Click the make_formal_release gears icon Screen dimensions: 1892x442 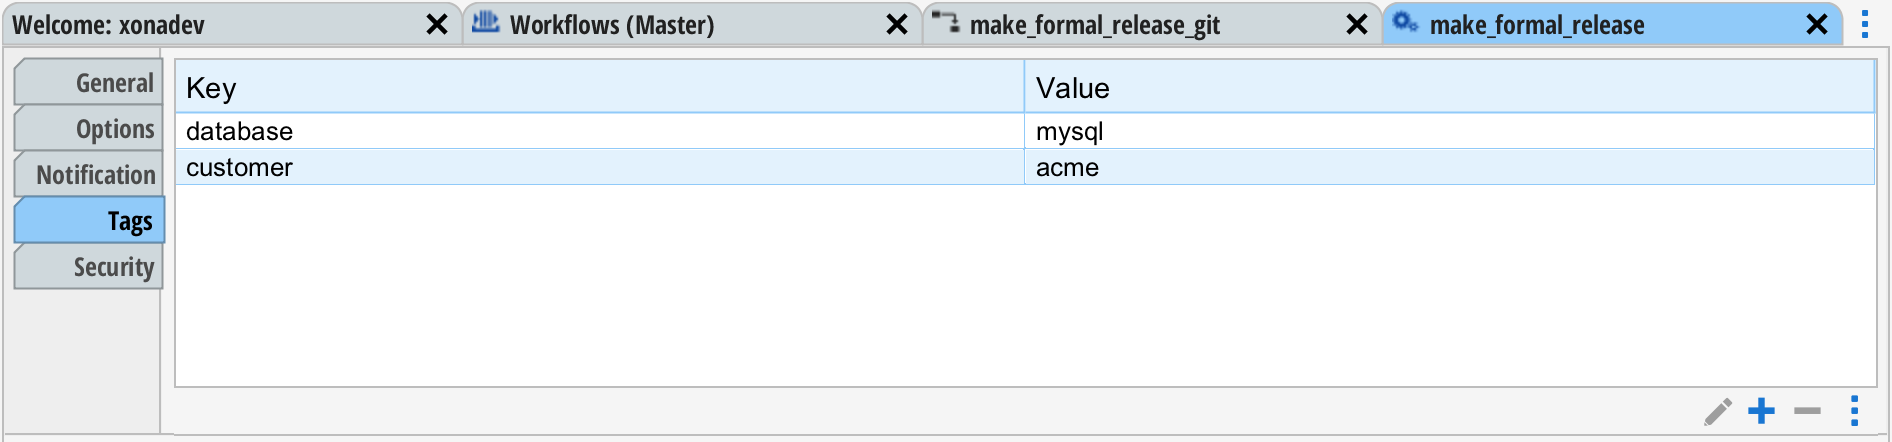point(1405,22)
